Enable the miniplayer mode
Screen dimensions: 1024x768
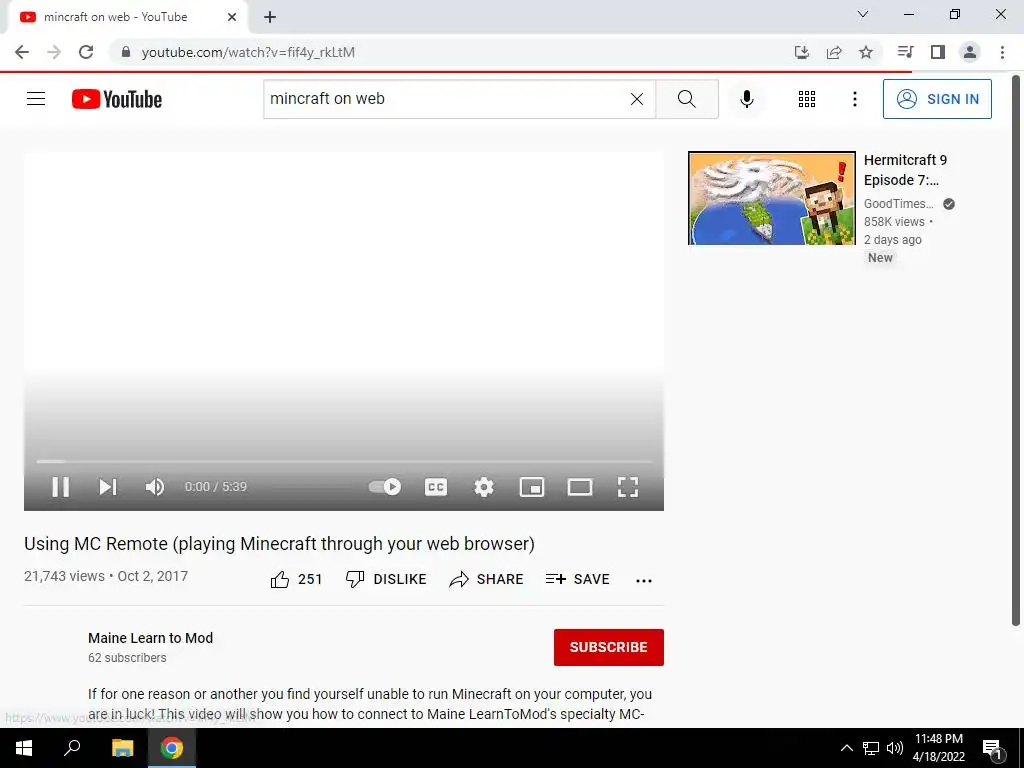tap(532, 487)
